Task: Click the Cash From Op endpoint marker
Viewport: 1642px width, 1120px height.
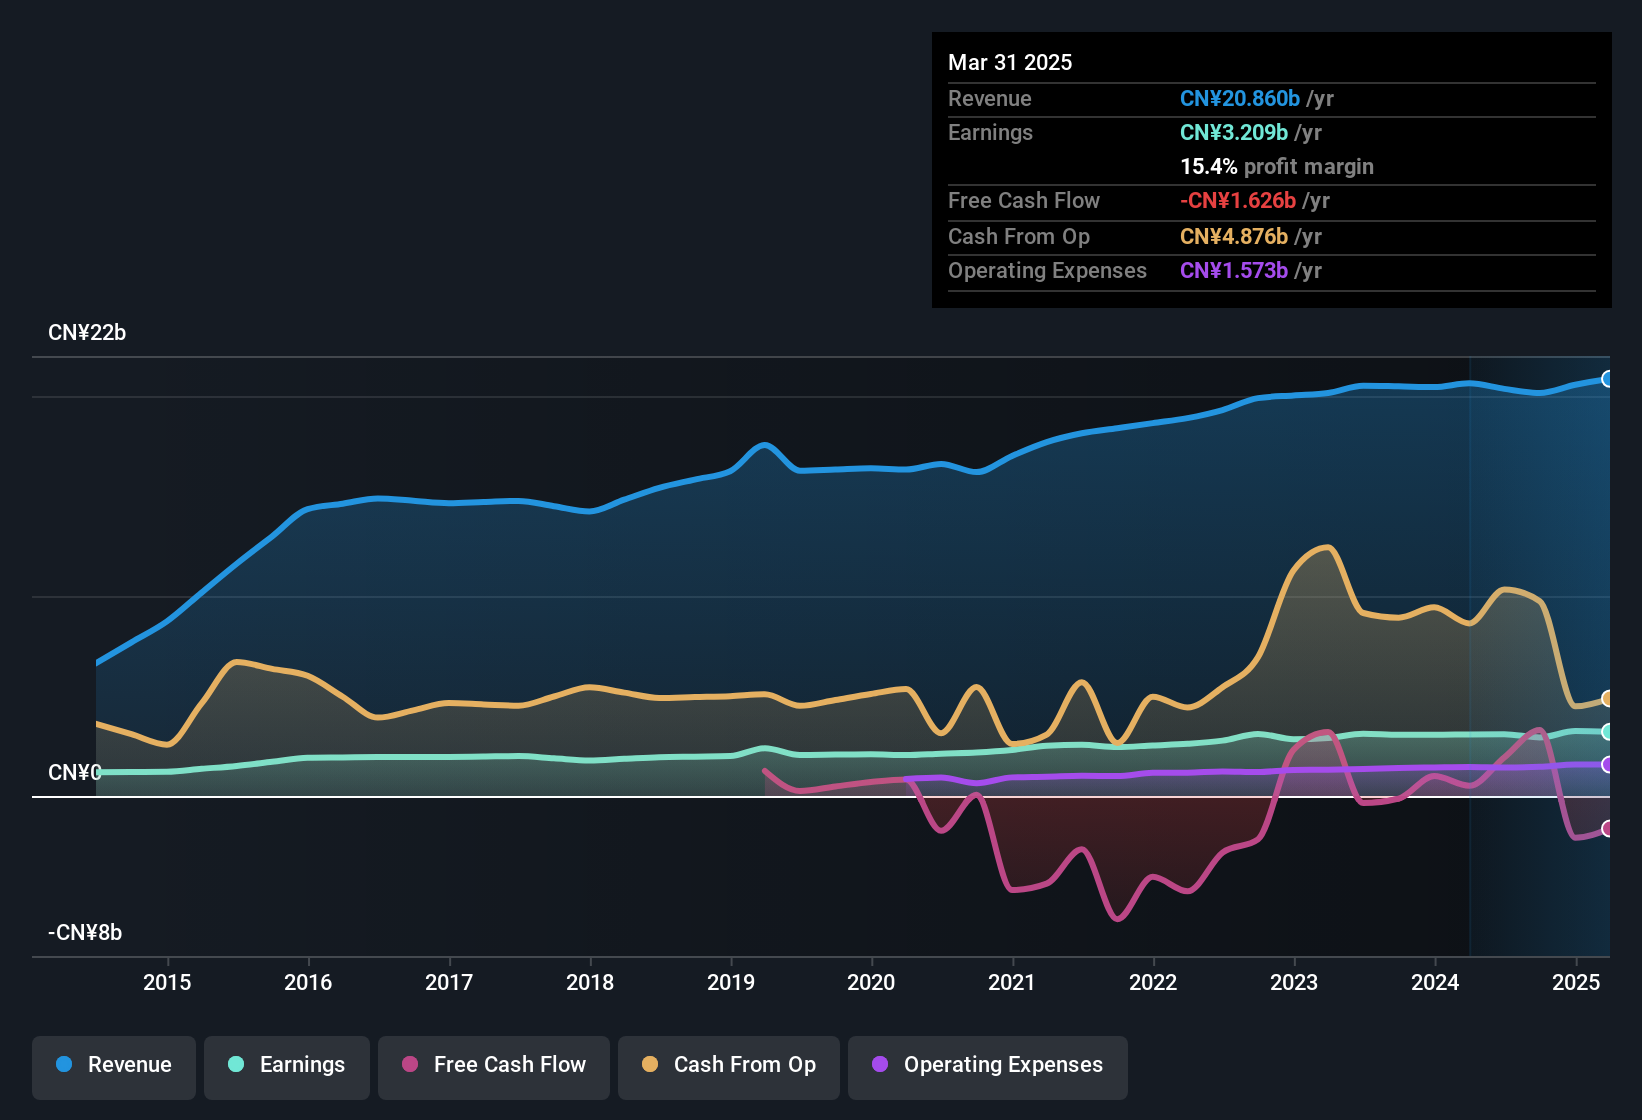Action: [1607, 698]
